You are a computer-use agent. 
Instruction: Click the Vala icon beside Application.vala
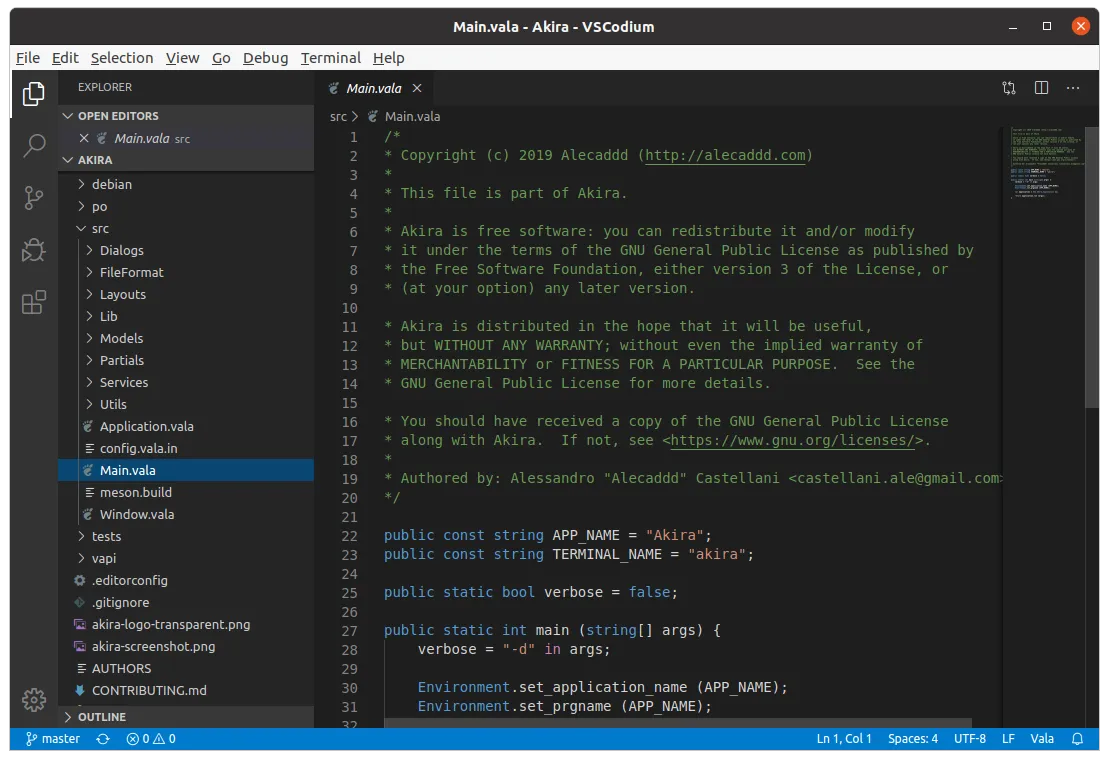click(88, 426)
